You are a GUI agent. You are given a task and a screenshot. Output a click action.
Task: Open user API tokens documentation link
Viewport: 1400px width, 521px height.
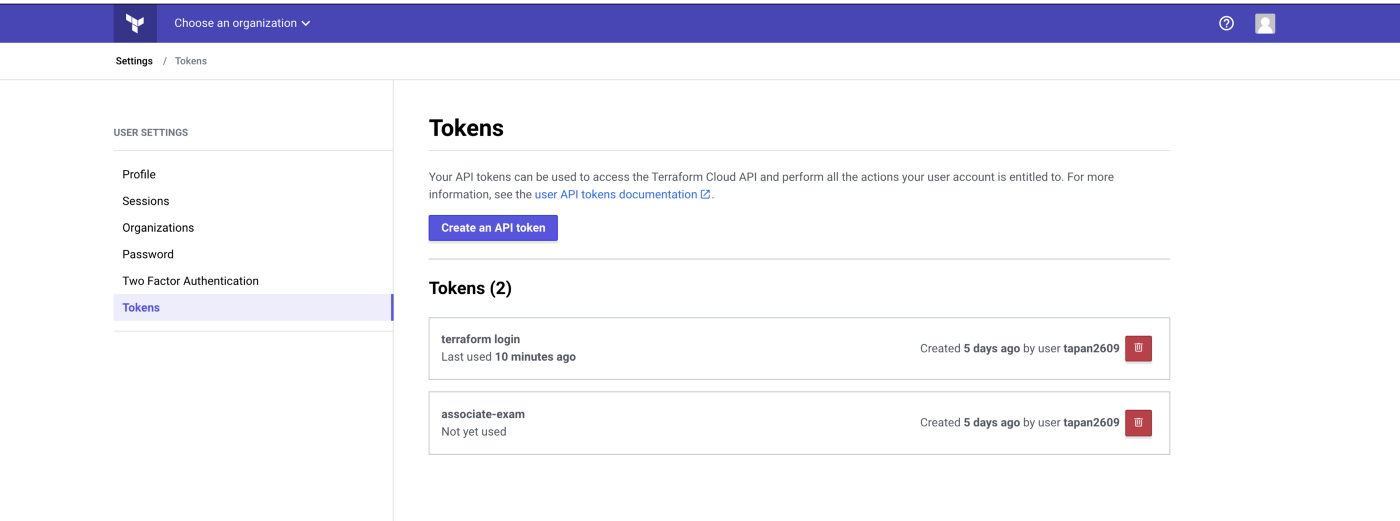tap(616, 195)
